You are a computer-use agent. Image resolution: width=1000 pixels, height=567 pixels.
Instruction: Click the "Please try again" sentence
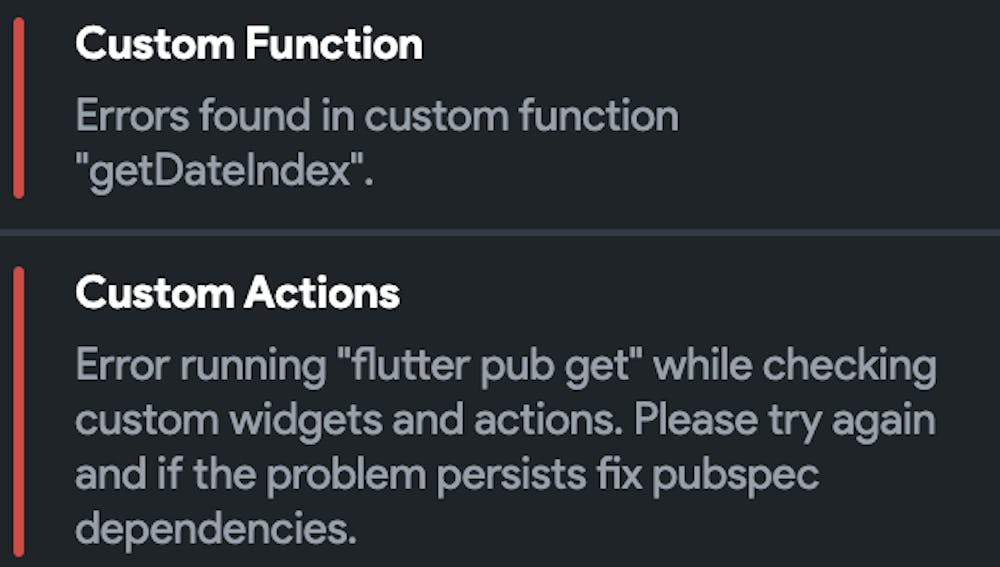pyautogui.click(x=783, y=420)
